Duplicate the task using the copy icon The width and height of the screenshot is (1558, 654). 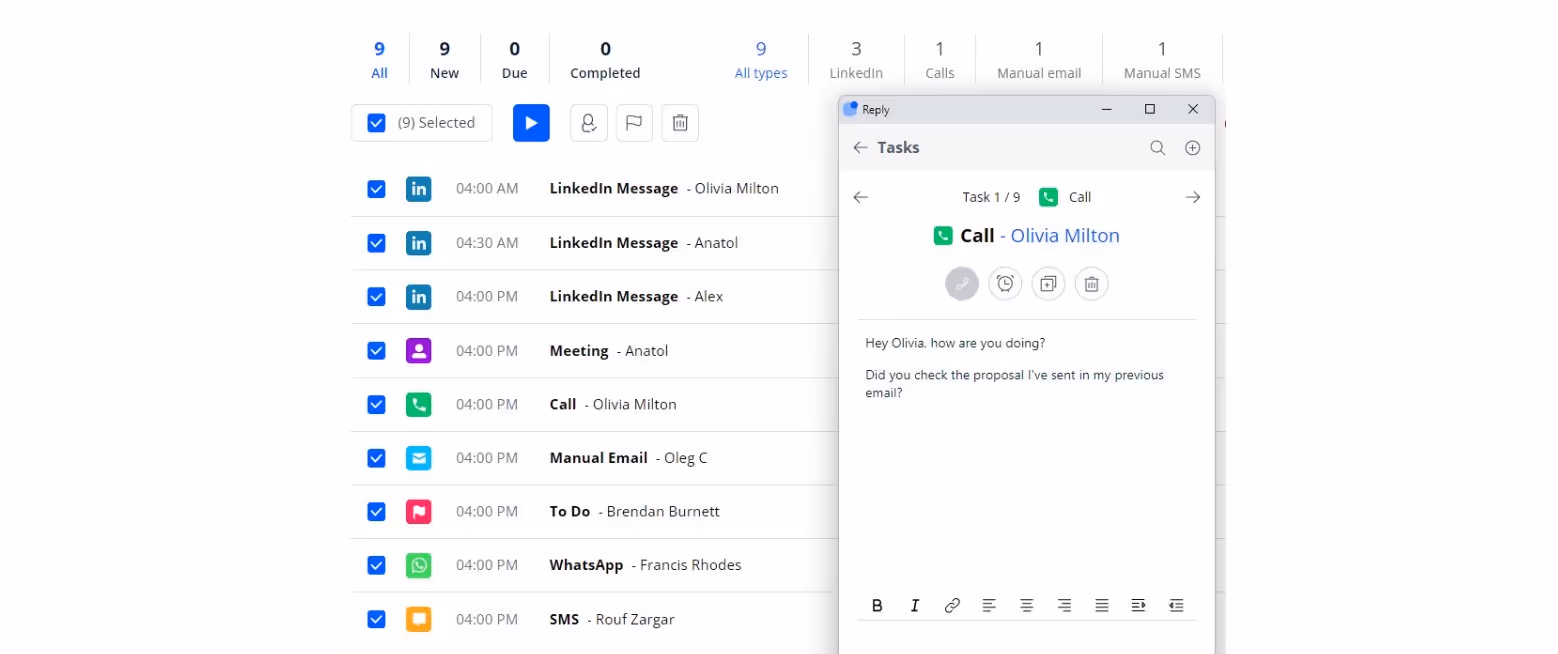click(1048, 283)
